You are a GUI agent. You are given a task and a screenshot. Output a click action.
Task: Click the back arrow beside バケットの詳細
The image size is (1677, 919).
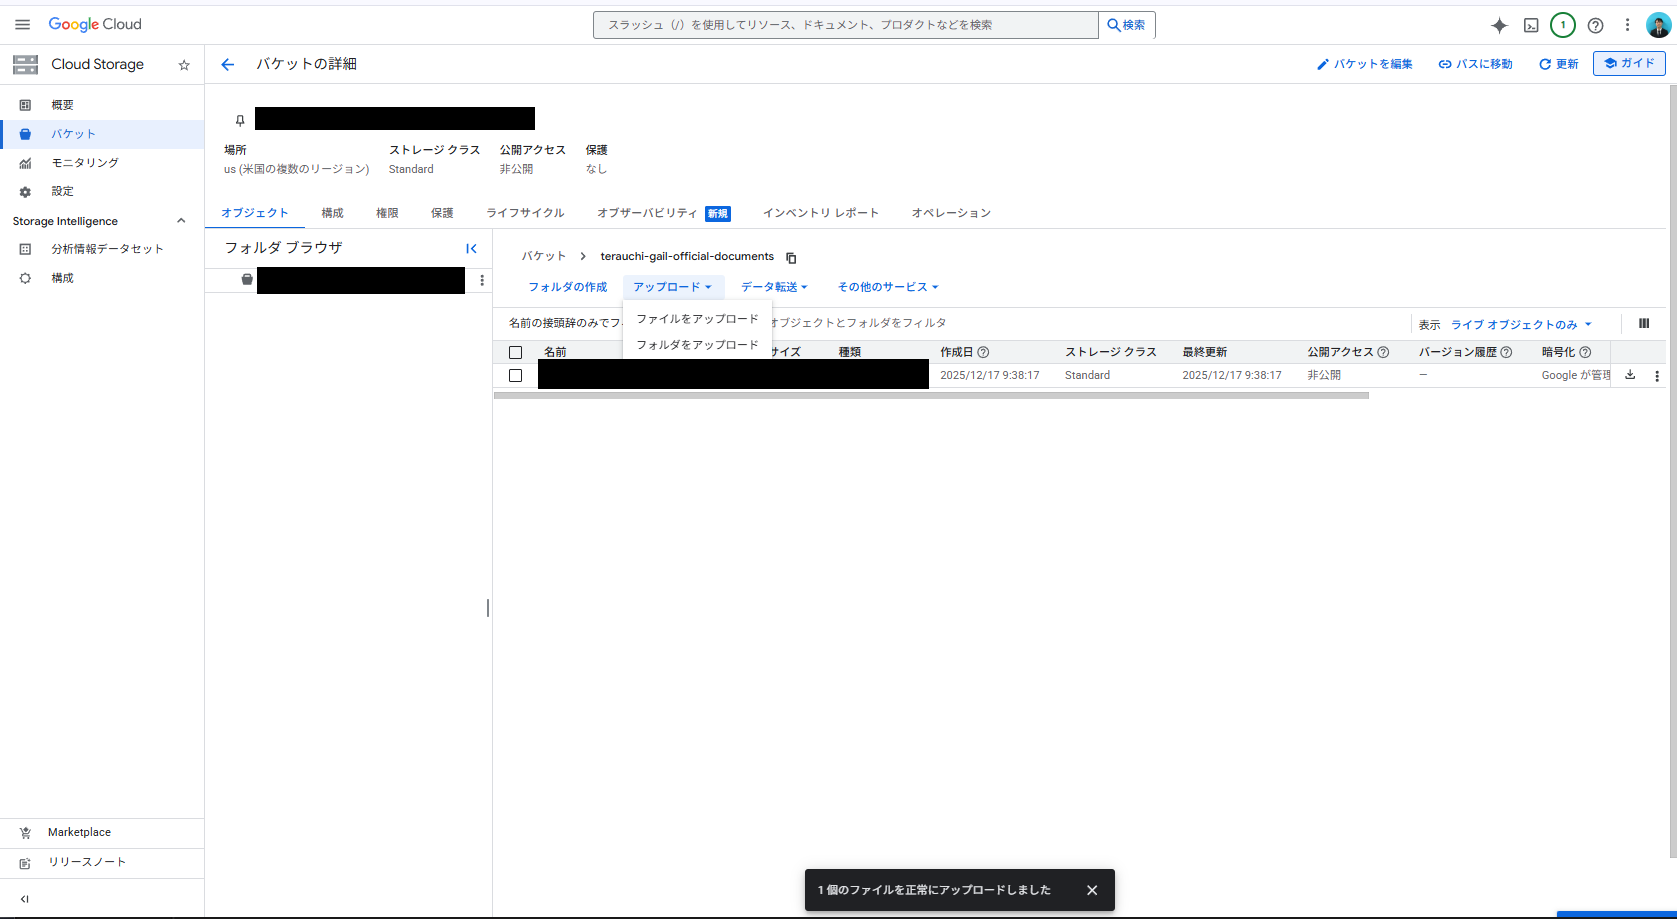(x=228, y=65)
